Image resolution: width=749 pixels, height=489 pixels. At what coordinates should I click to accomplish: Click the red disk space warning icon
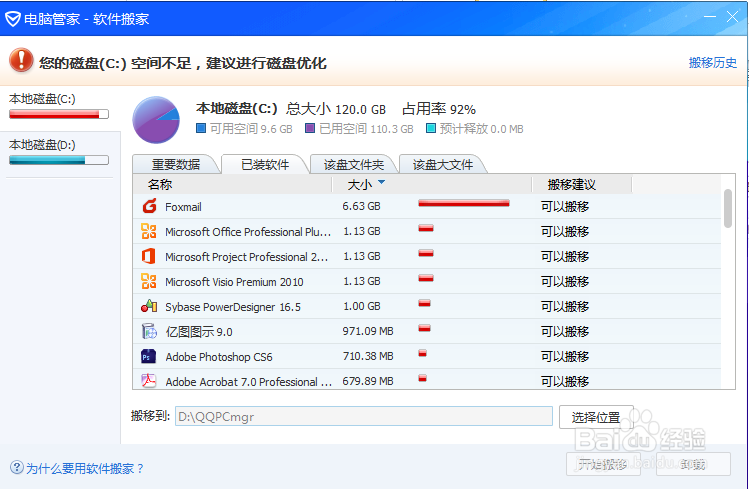21,61
